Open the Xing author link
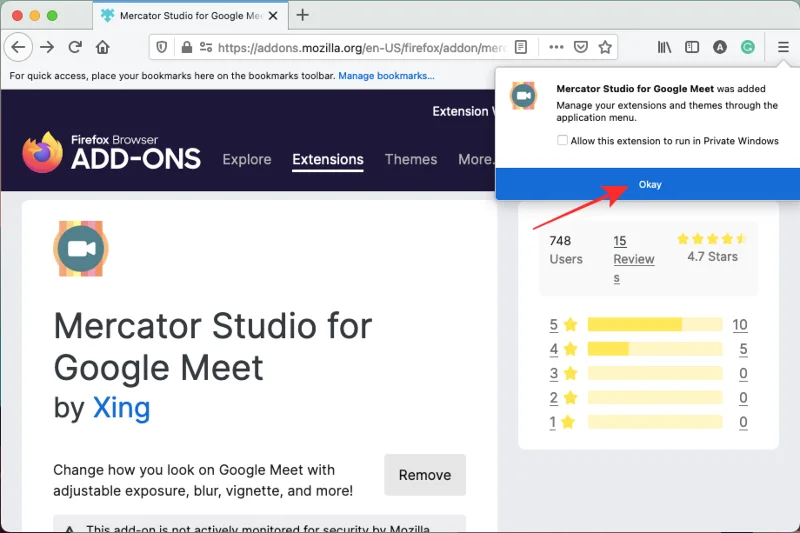Image resolution: width=800 pixels, height=533 pixels. point(121,407)
